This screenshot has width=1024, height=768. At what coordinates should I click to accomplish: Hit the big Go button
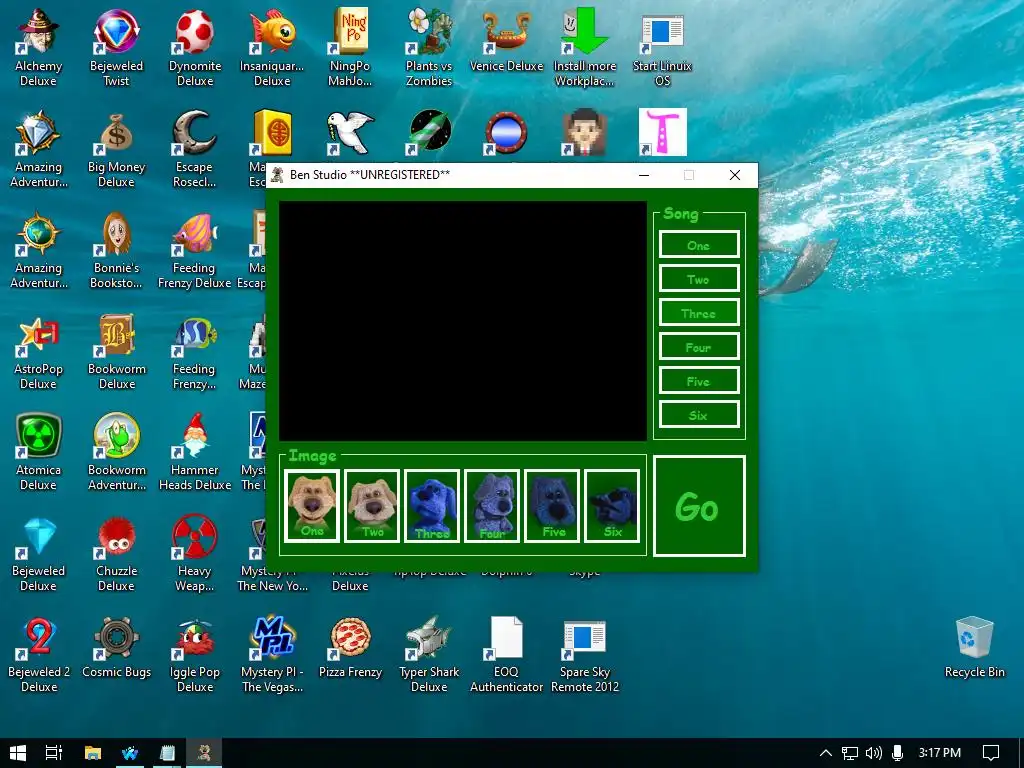point(699,506)
